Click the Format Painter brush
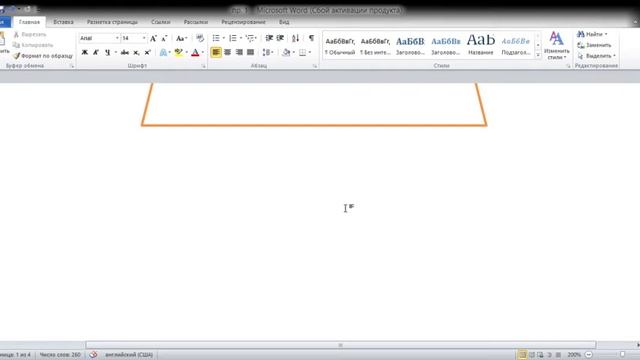Screen dimensions: 640x360 (16, 56)
